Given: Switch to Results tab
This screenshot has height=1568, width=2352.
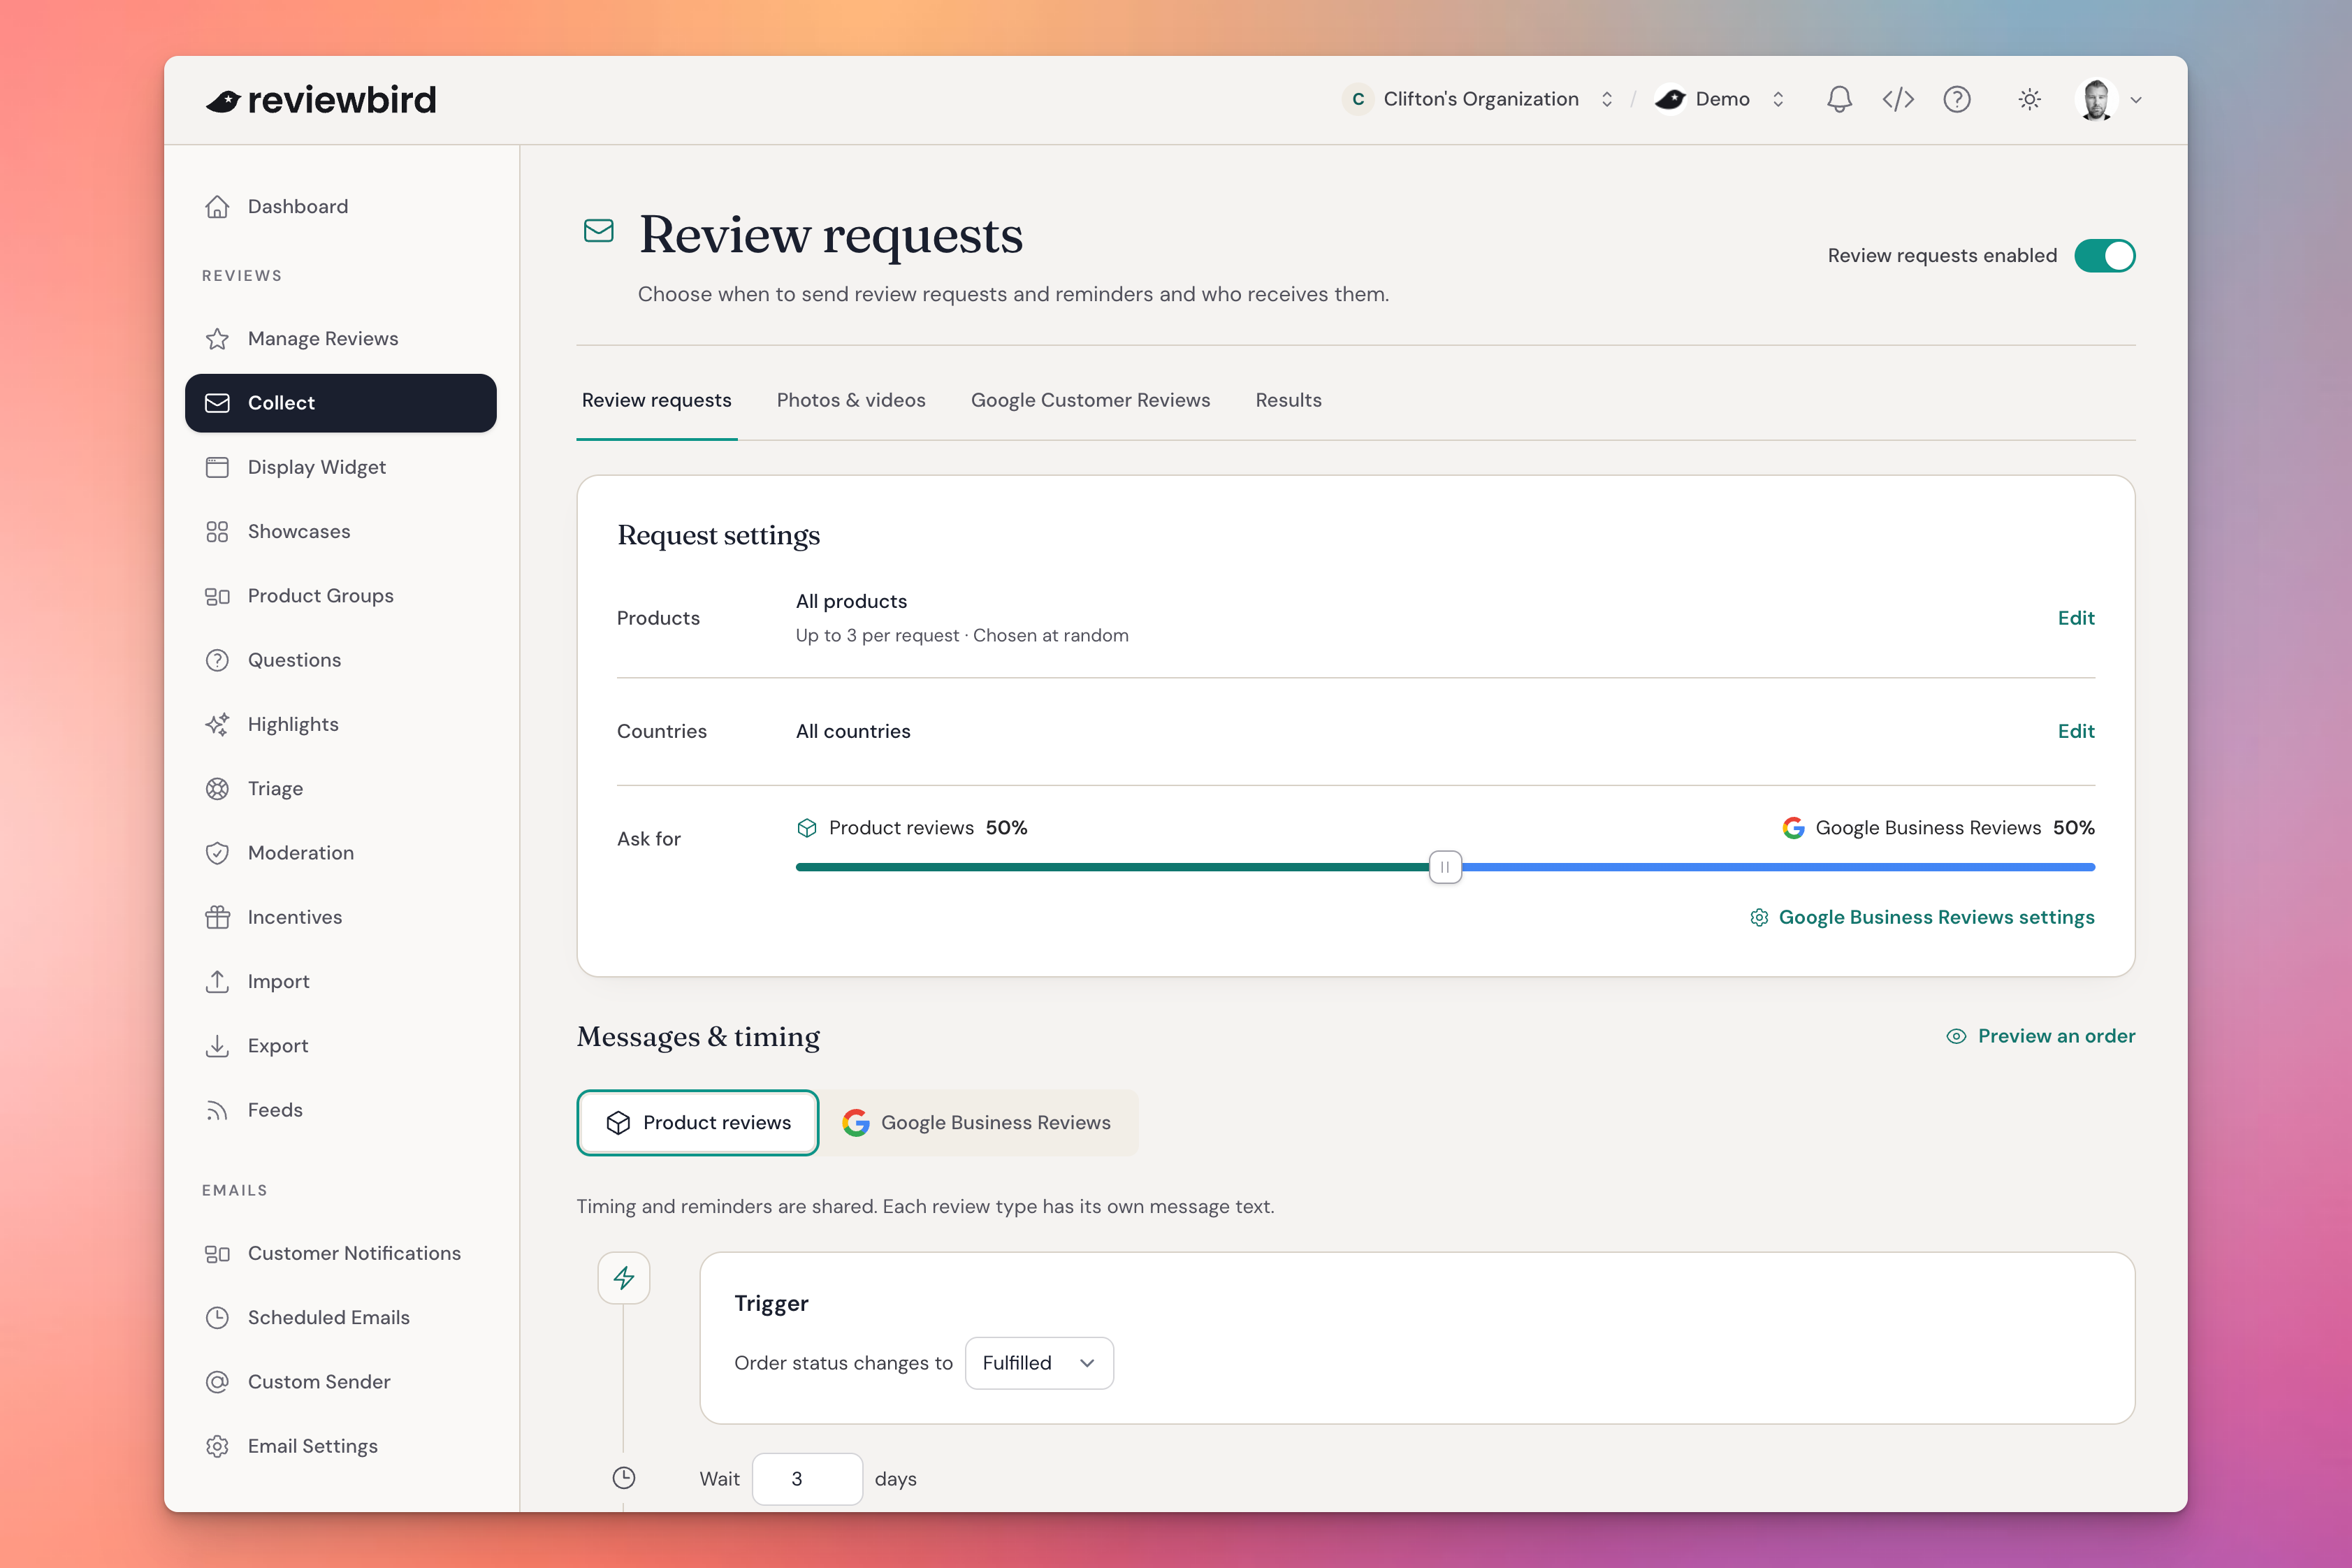Looking at the screenshot, I should 1288,400.
